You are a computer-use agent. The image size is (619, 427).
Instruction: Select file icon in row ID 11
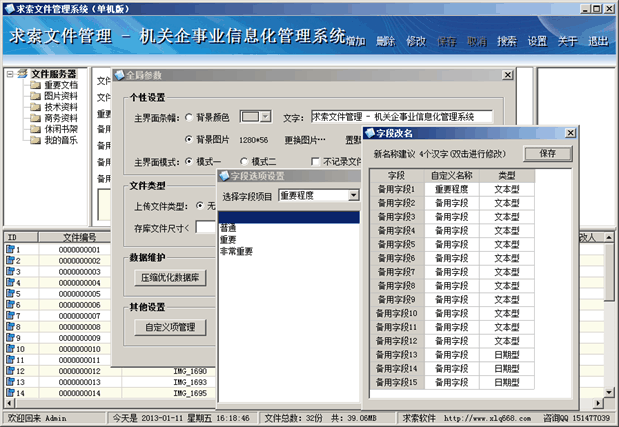click(x=10, y=360)
